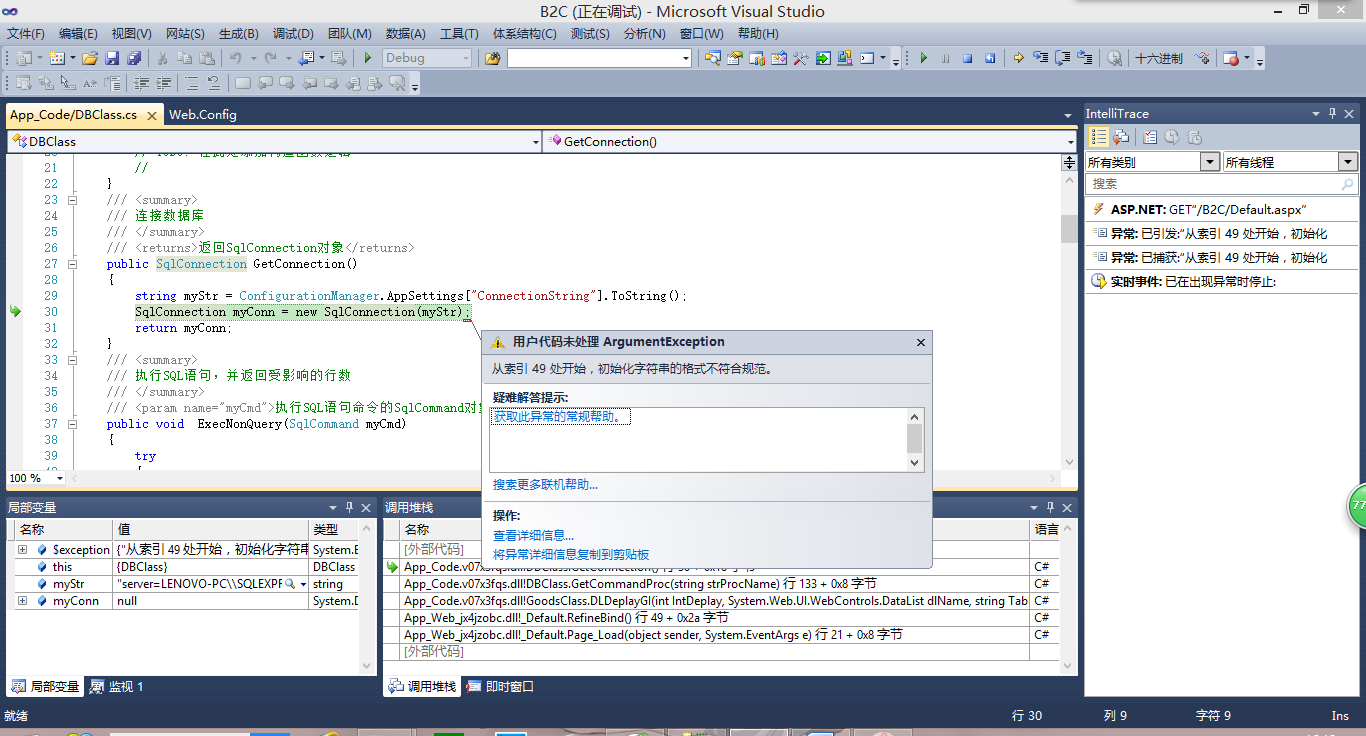Viewport: 1366px width, 736px height.
Task: Select IntelliTrace events view list icon
Action: 1099,137
